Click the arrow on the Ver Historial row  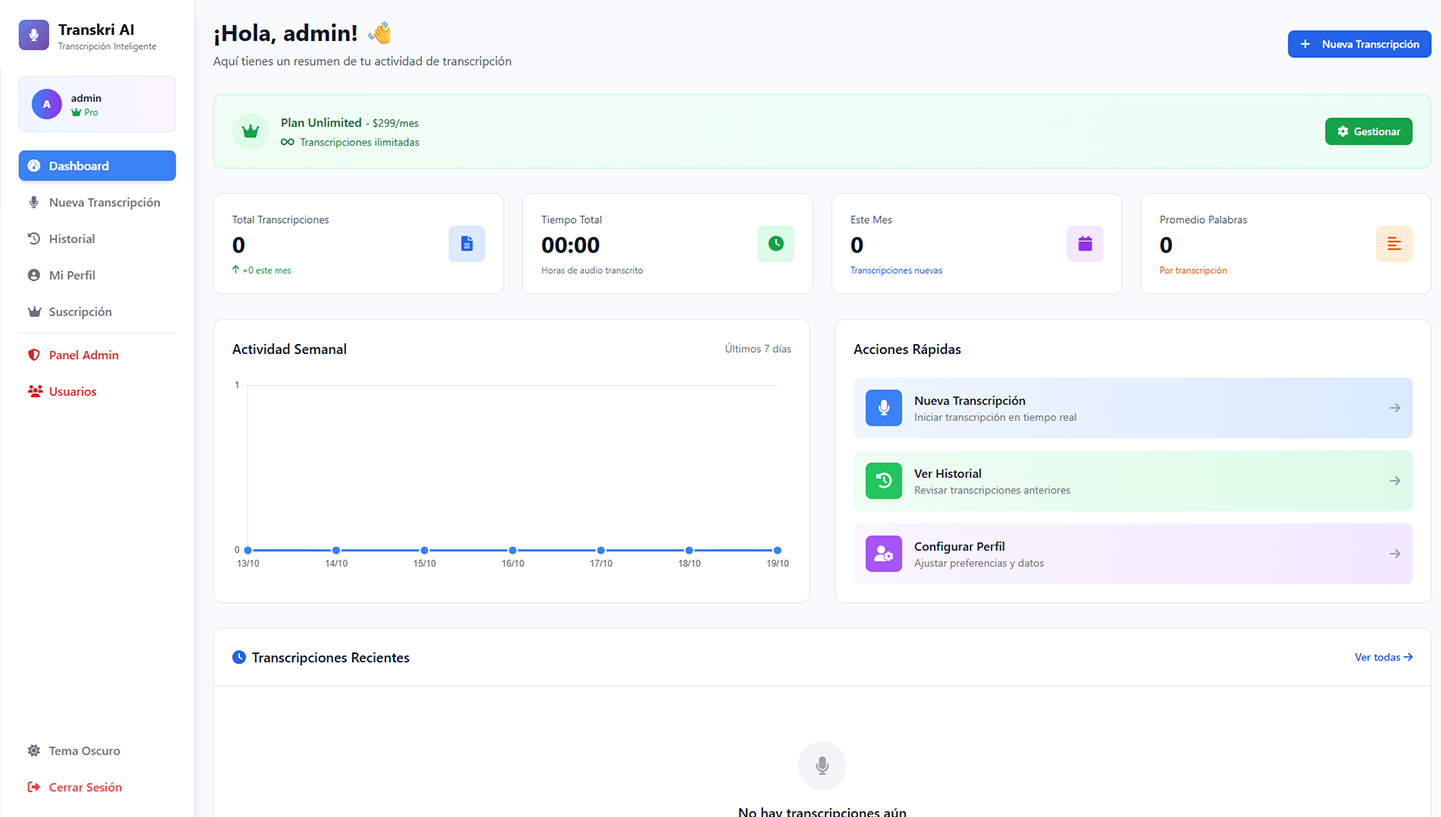(x=1394, y=481)
